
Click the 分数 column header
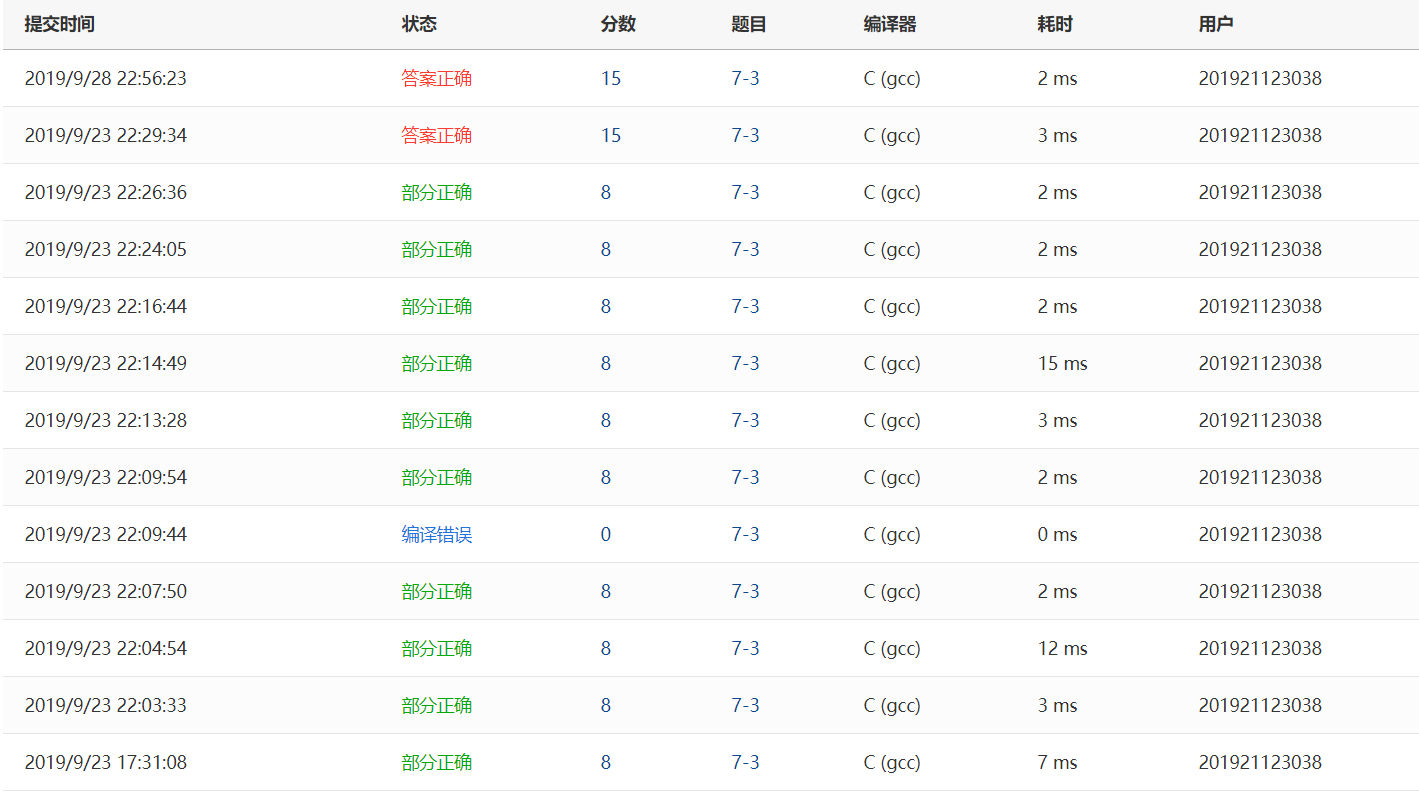[618, 24]
